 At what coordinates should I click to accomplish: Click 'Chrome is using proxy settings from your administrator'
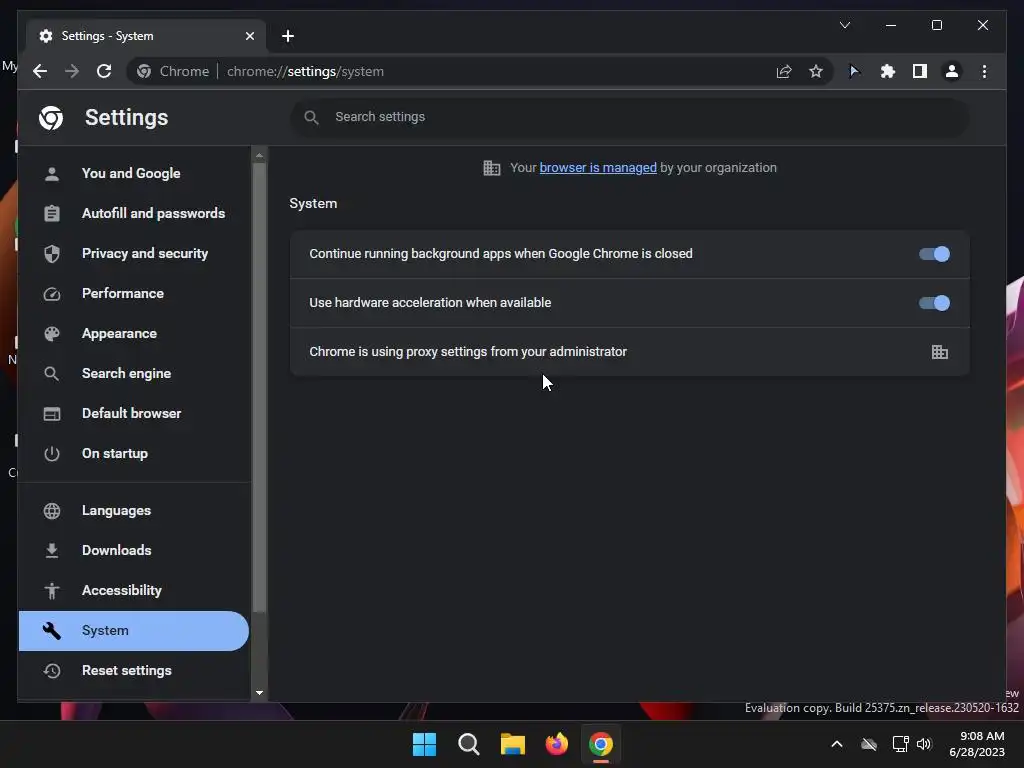click(468, 351)
